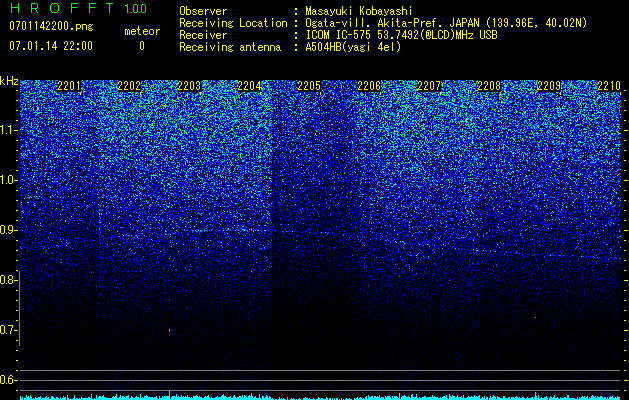Click the Receiving antenna label
This screenshot has width=629, height=400.
click(230, 47)
